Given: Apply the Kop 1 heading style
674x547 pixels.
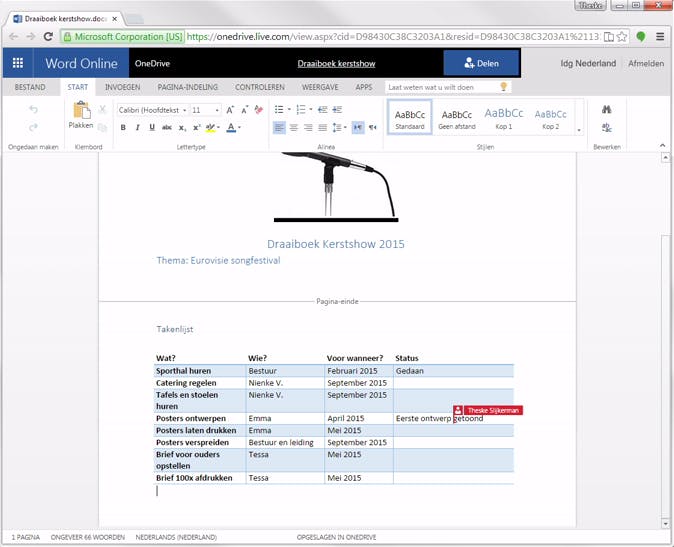Looking at the screenshot, I should (x=504, y=118).
